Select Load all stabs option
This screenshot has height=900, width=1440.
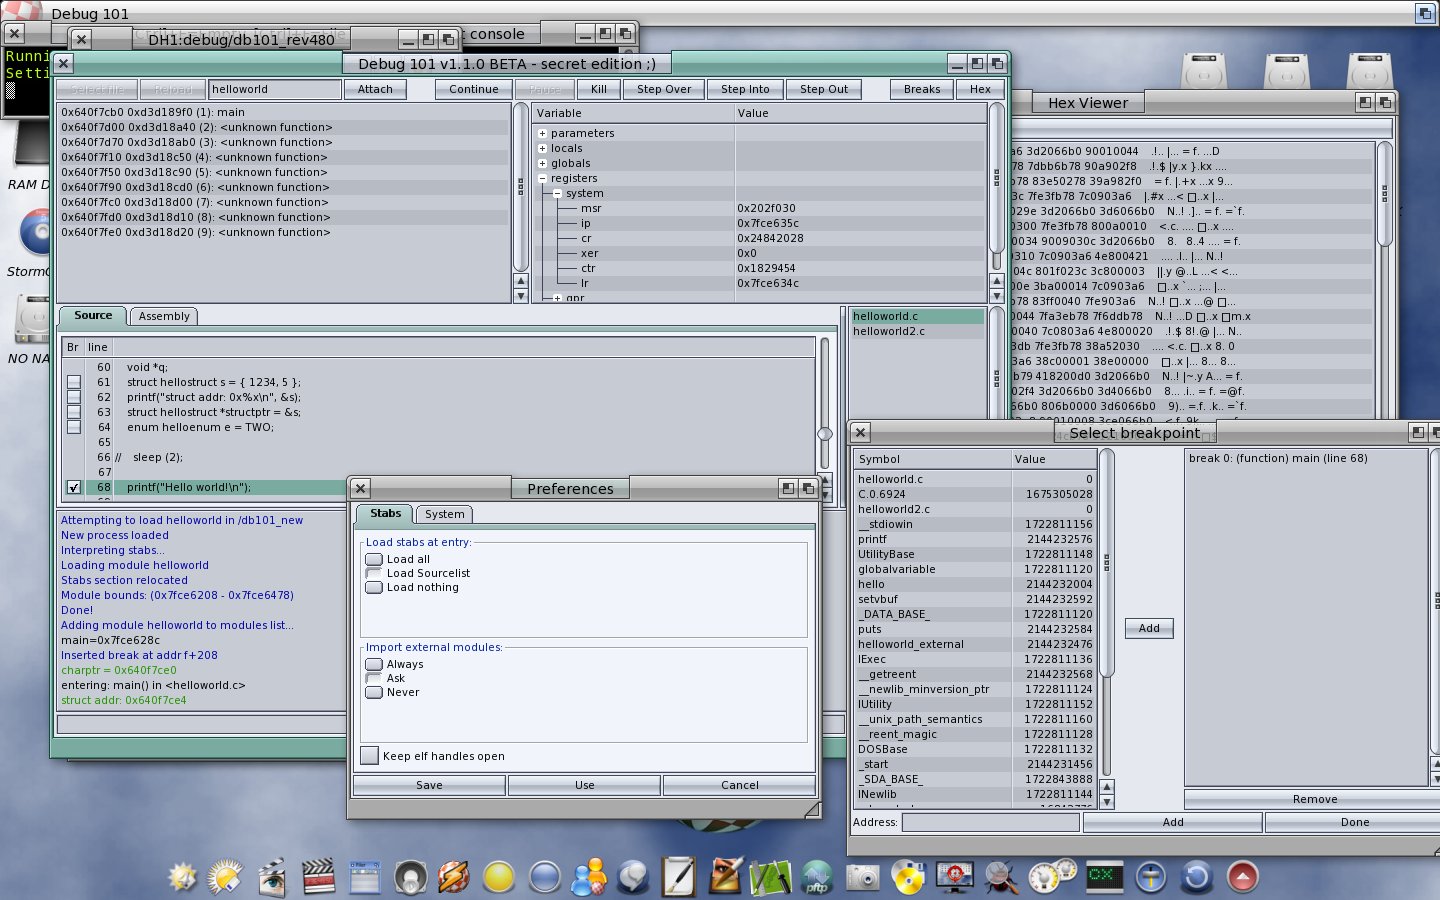374,559
